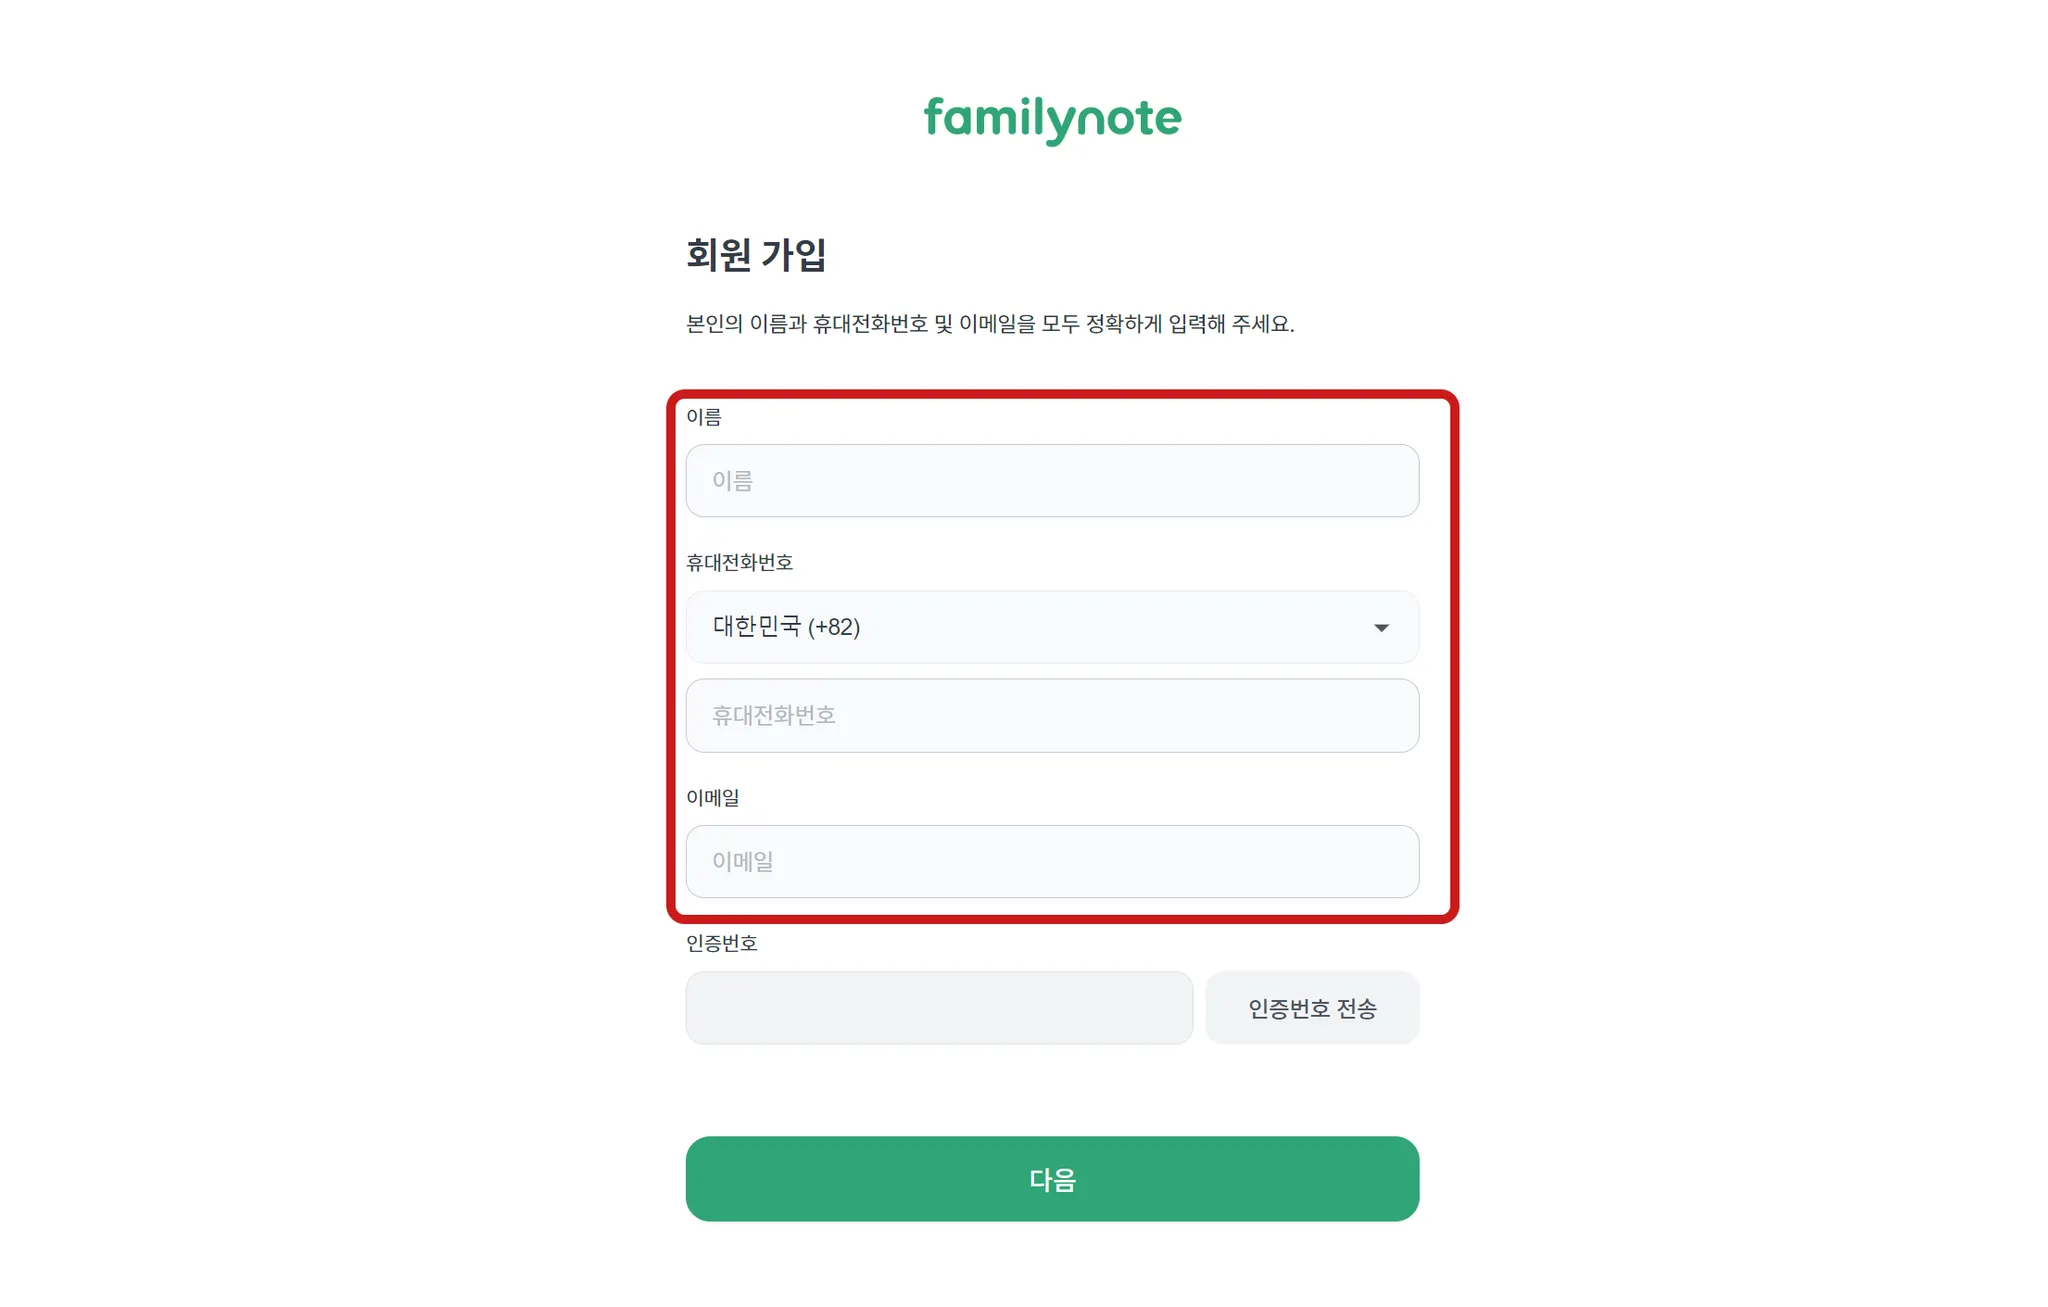Select the 이메일 email input field
Image resolution: width=2048 pixels, height=1307 pixels.
click(1051, 862)
